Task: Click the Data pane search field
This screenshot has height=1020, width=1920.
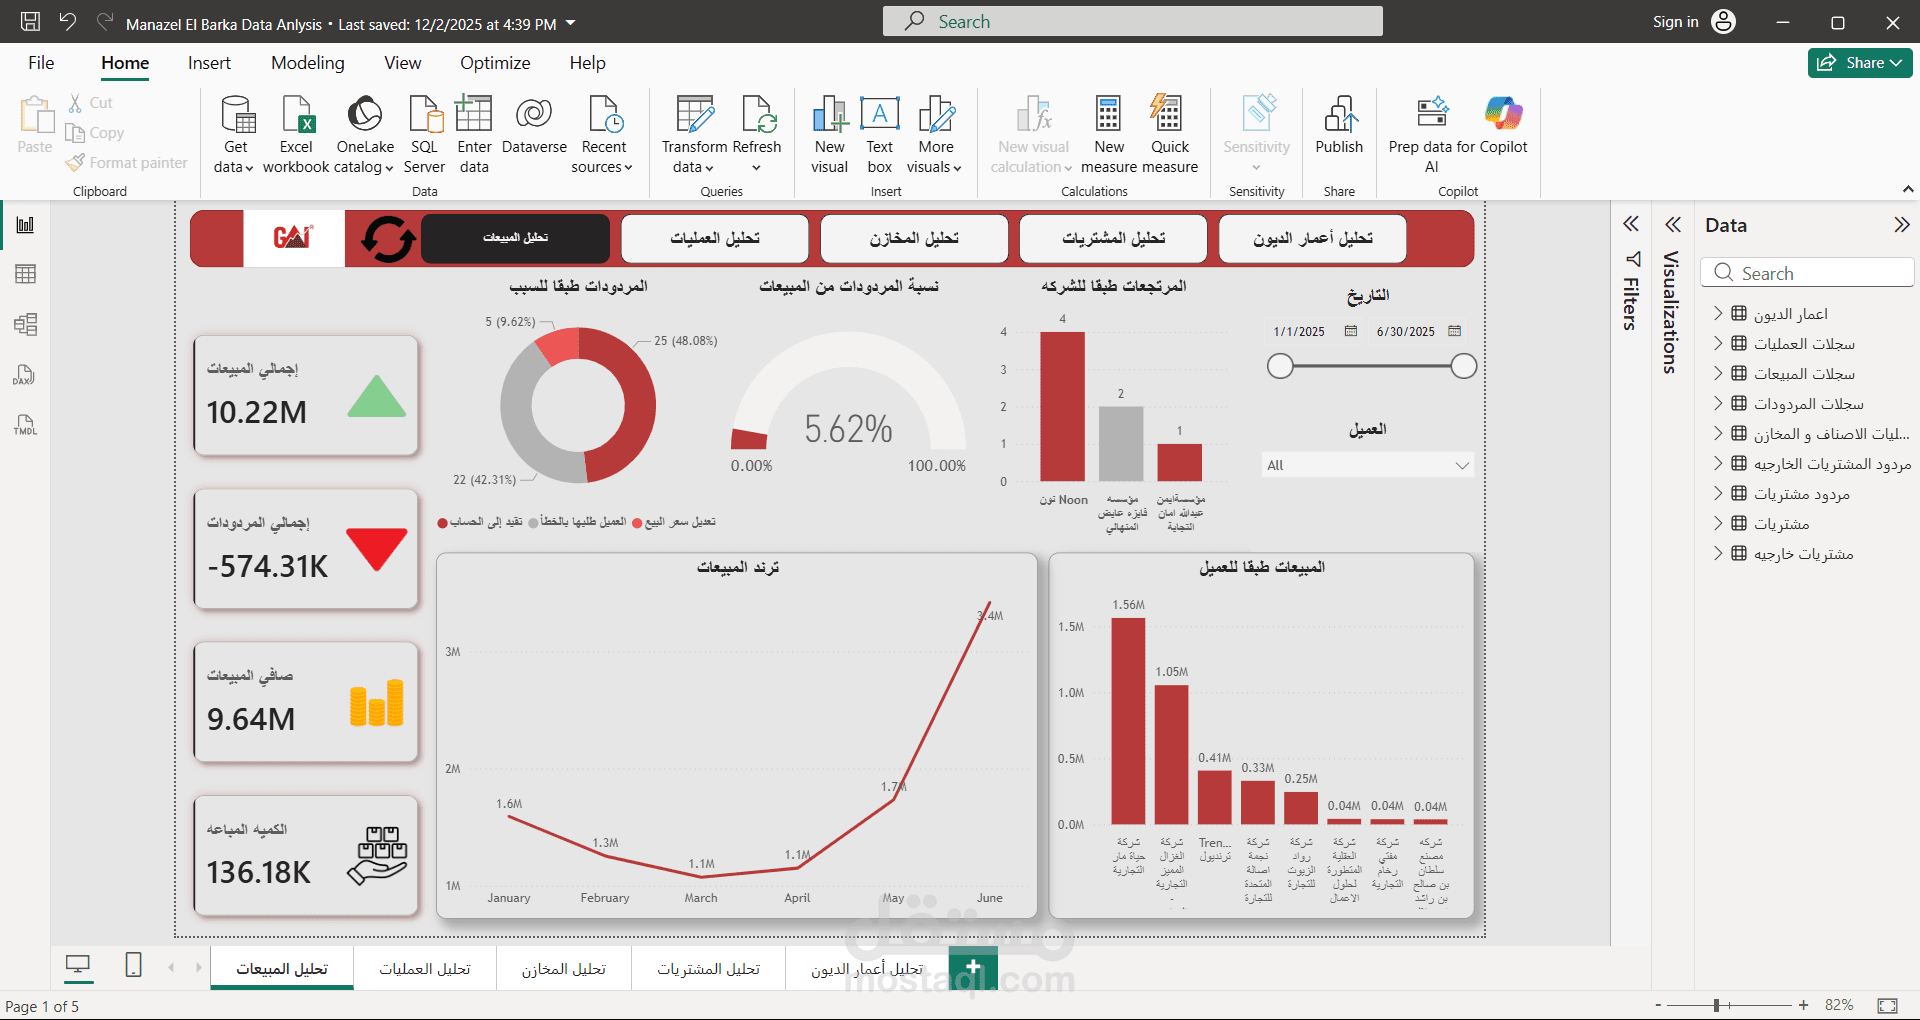Action: 1807,273
